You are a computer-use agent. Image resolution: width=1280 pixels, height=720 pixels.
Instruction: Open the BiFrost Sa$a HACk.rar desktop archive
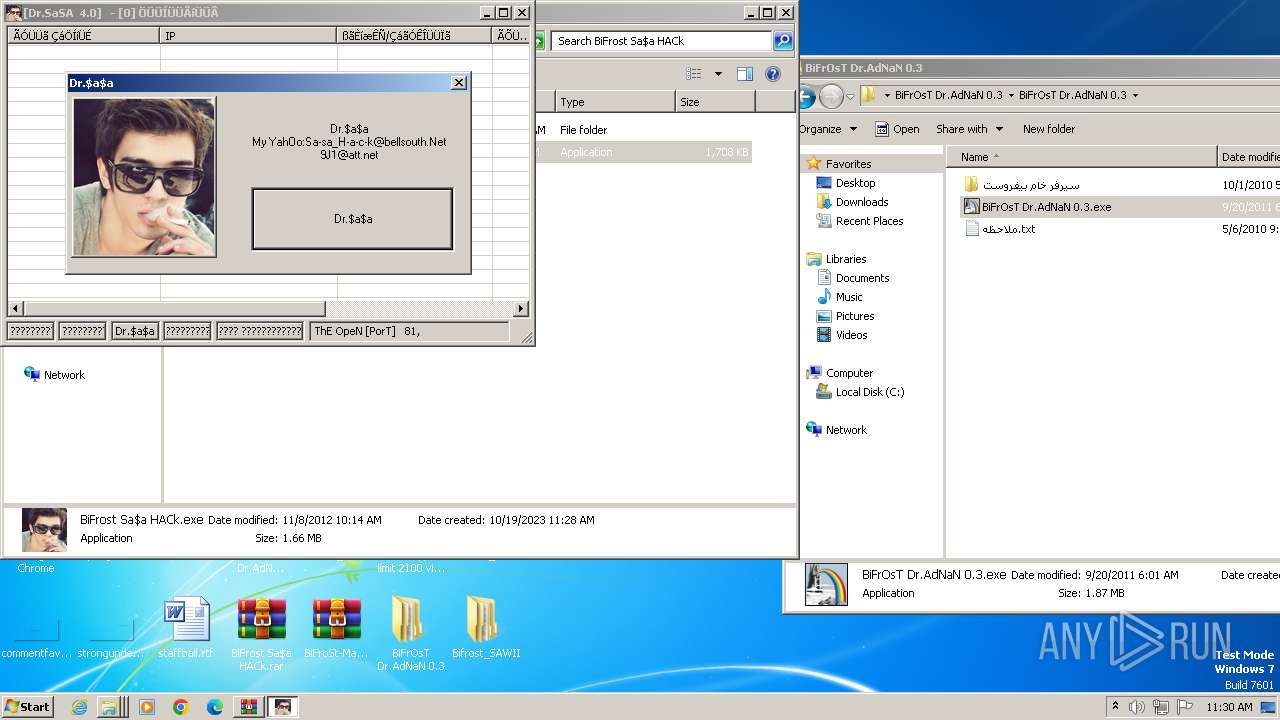point(261,632)
